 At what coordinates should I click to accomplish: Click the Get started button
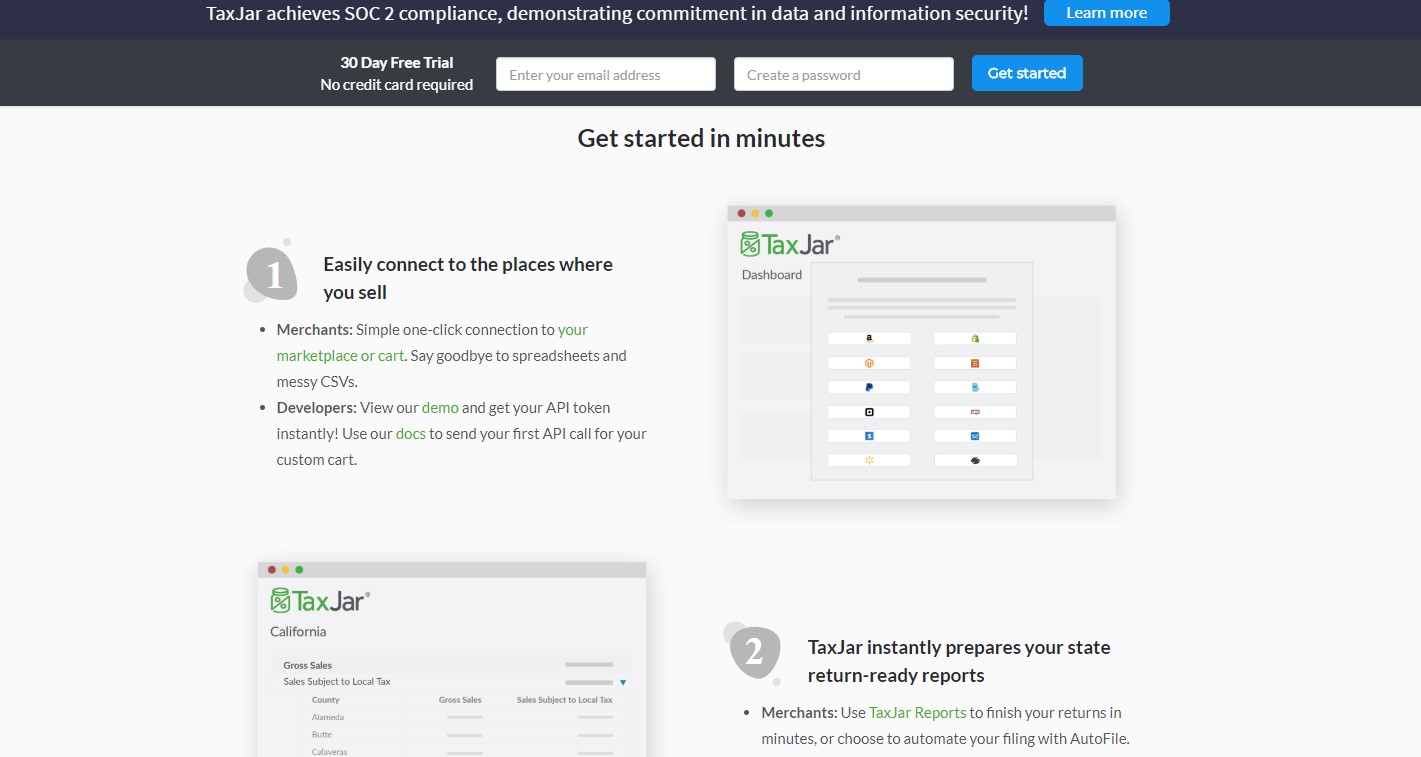pyautogui.click(x=1027, y=73)
